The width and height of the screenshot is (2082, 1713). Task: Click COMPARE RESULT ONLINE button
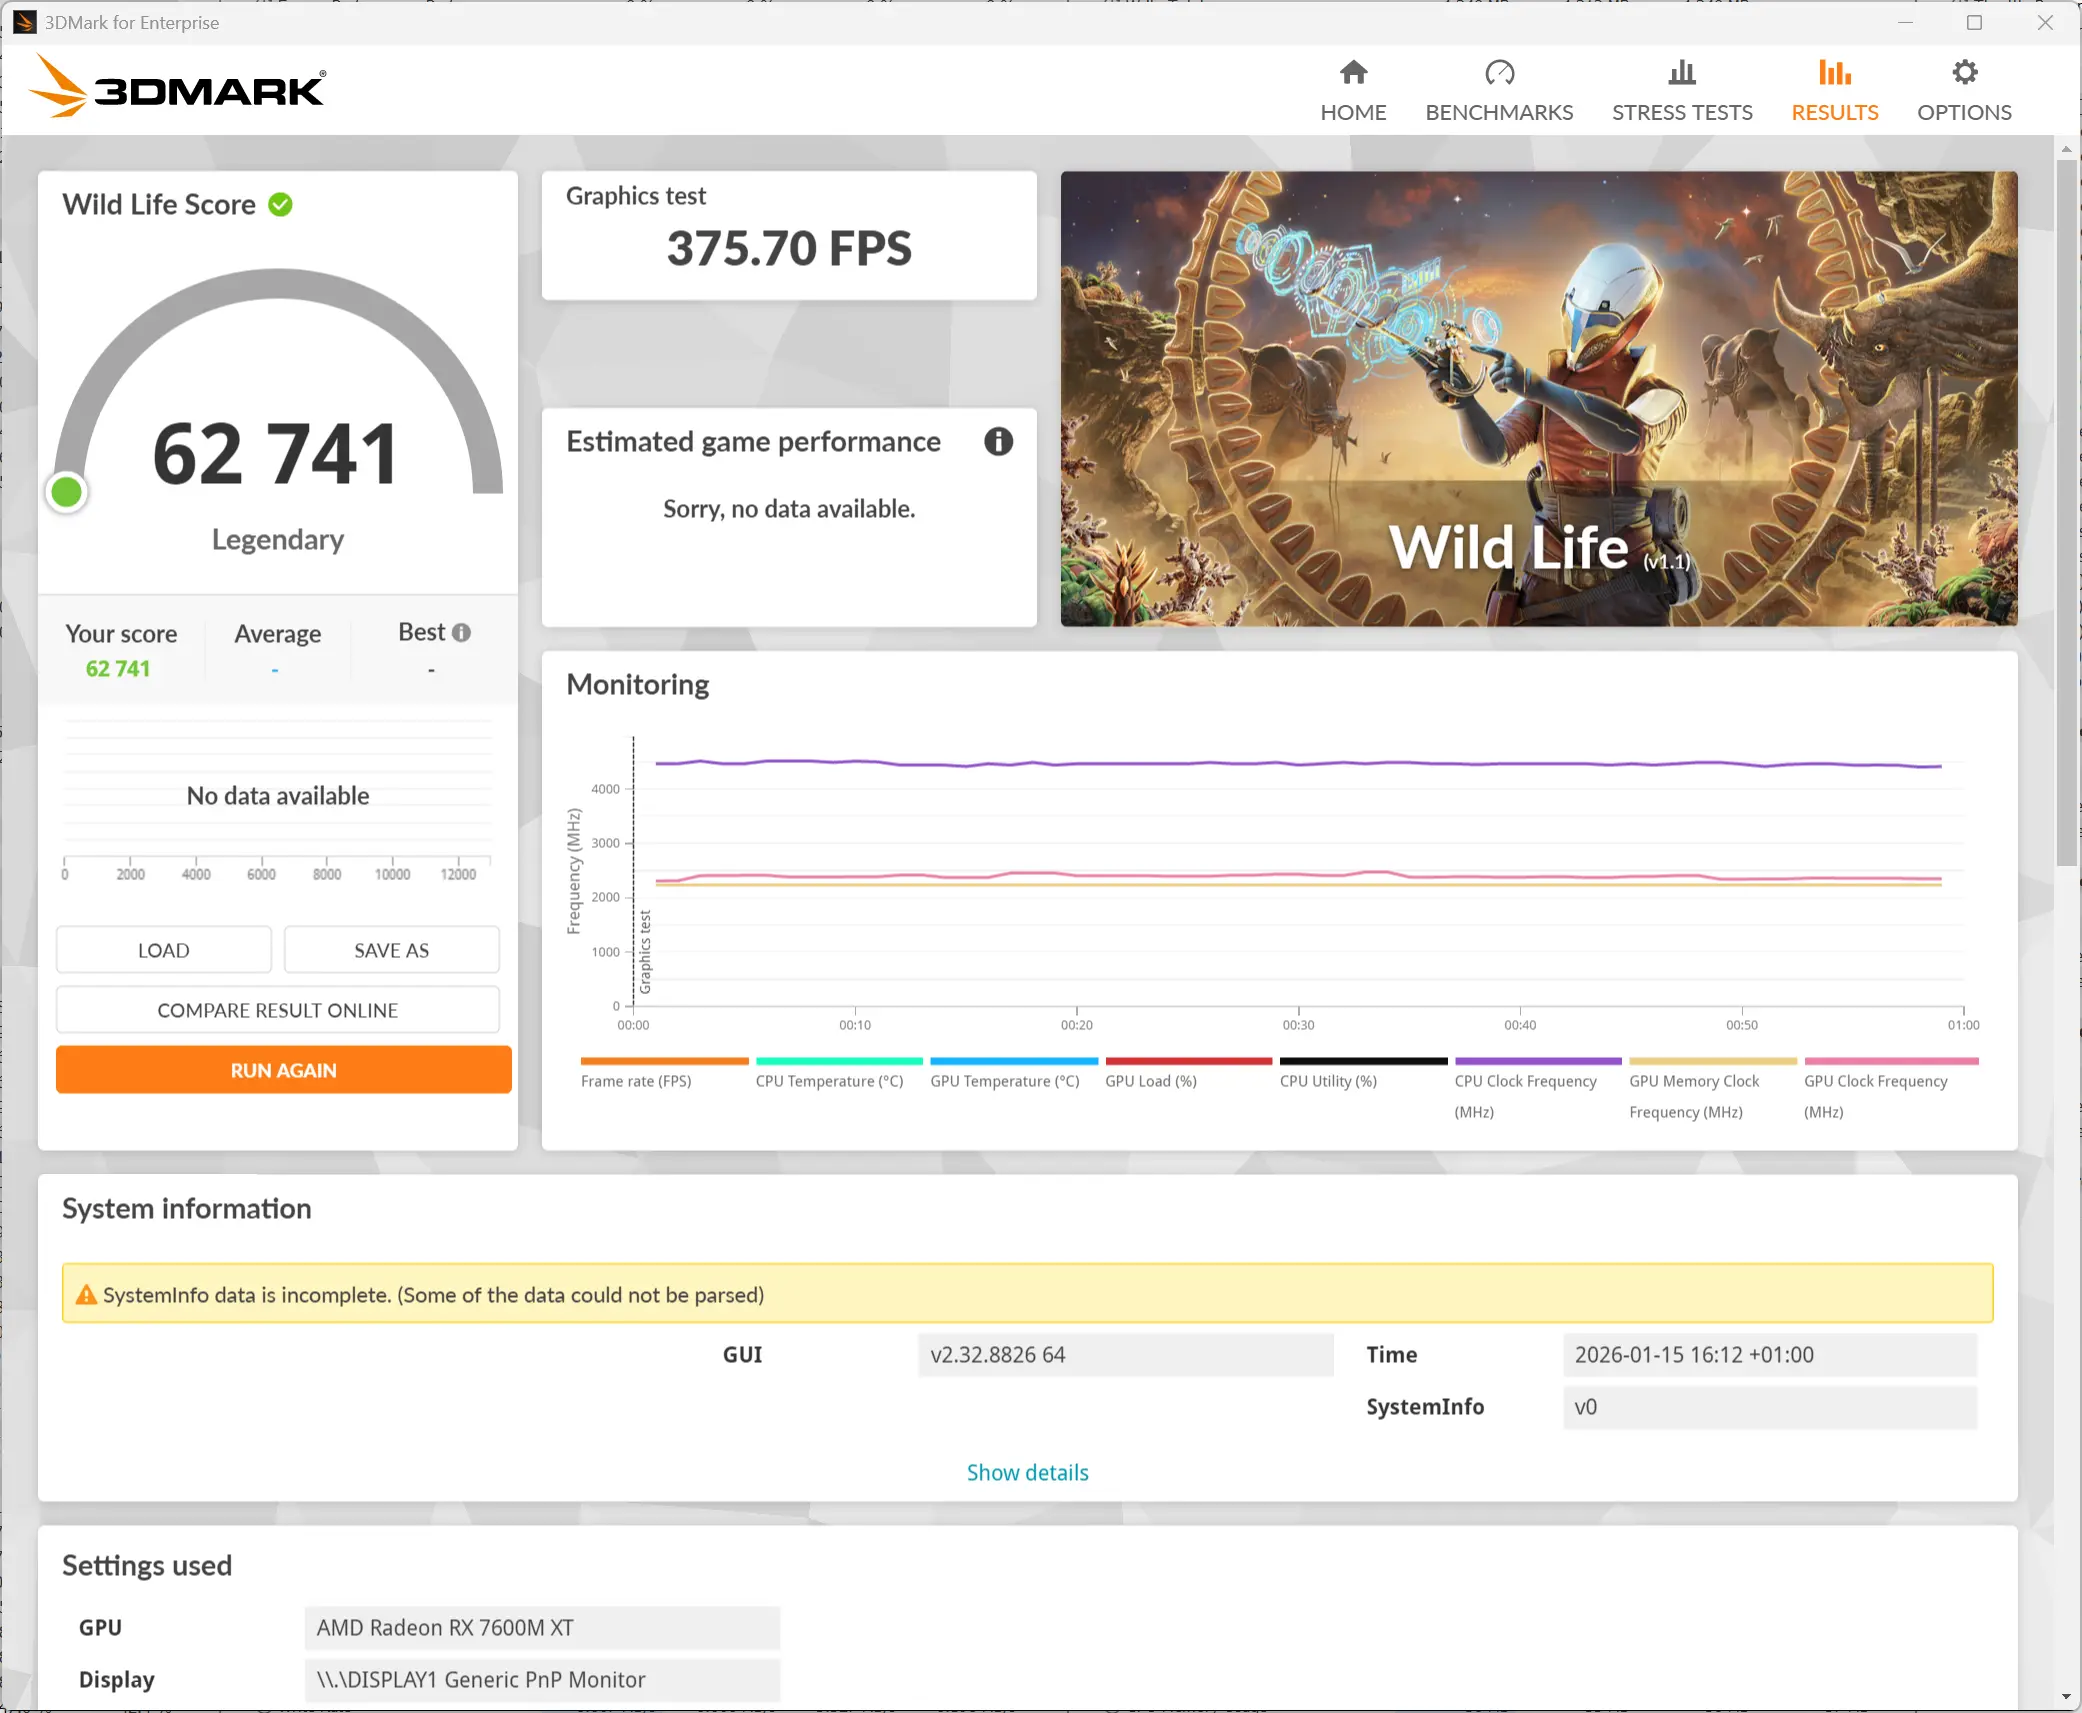click(277, 1010)
